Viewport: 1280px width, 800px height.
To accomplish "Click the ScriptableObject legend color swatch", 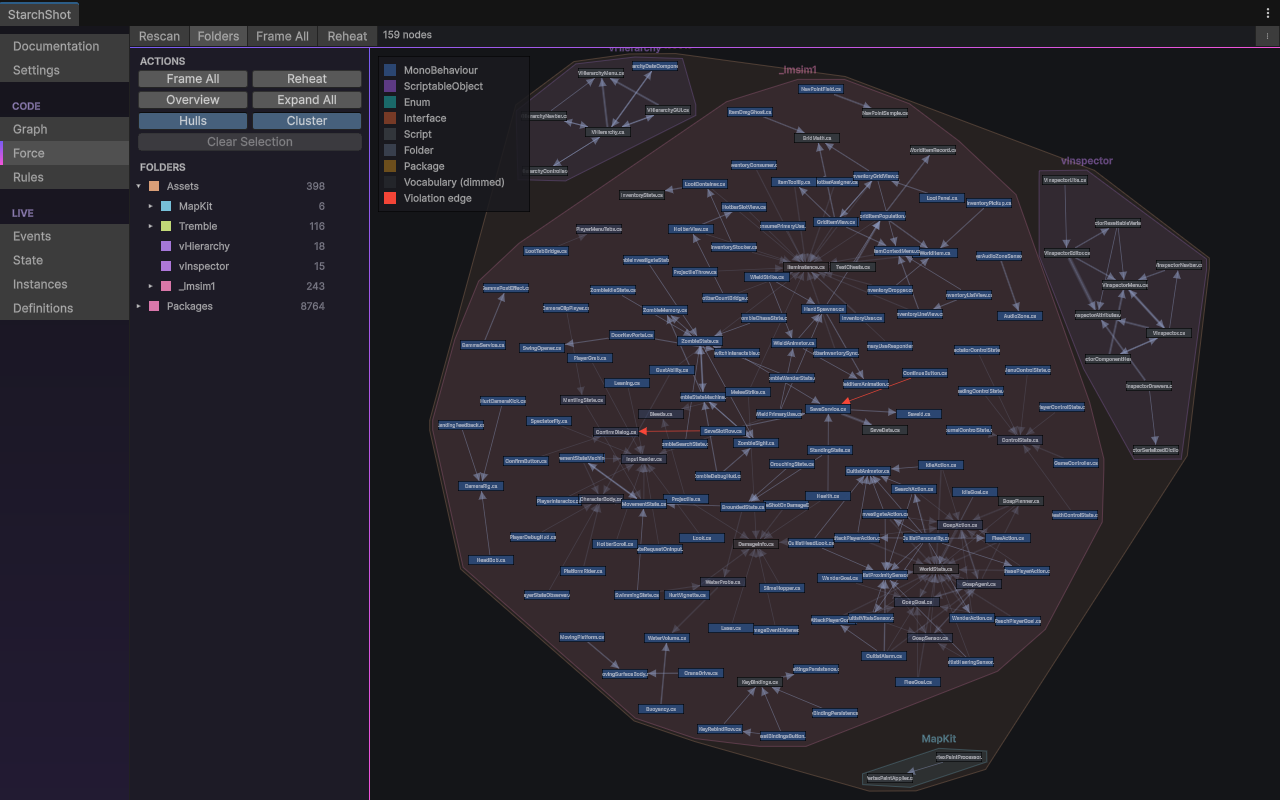I will tap(390, 86).
